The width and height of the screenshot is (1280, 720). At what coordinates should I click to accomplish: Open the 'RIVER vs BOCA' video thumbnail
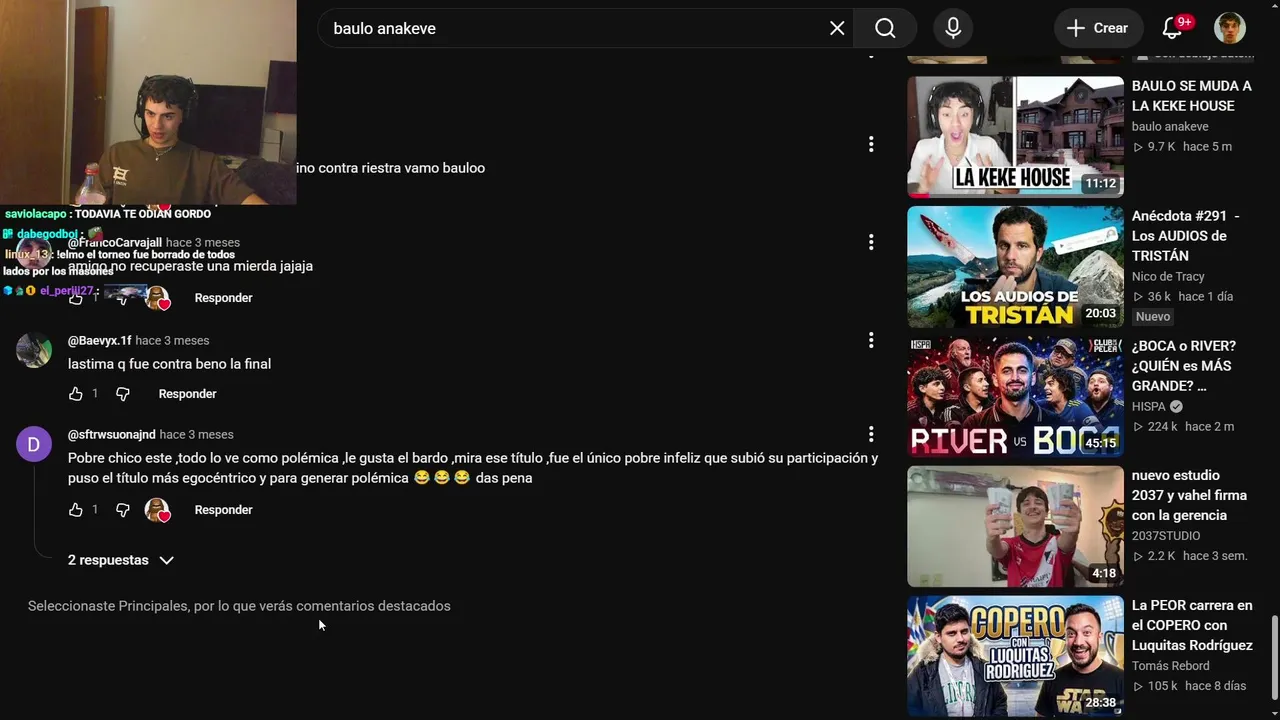(x=1015, y=397)
